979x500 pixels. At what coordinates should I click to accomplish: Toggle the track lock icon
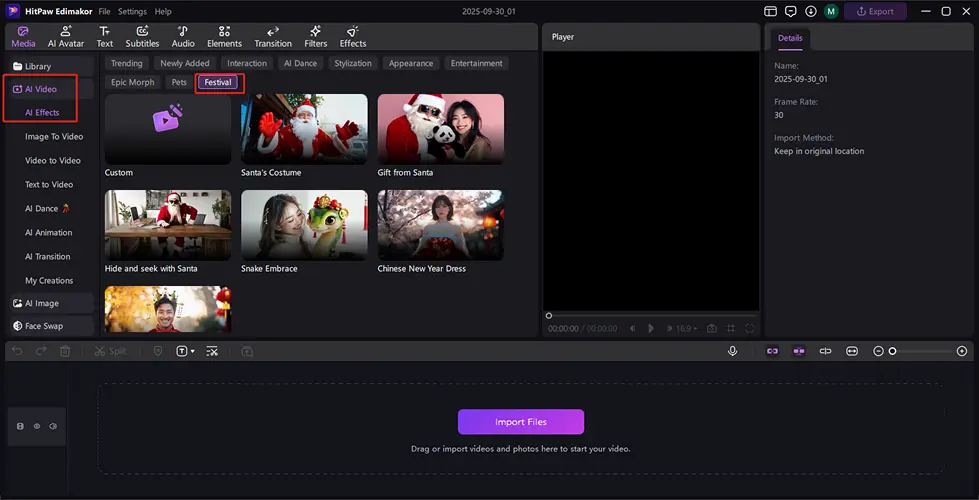tap(20, 426)
